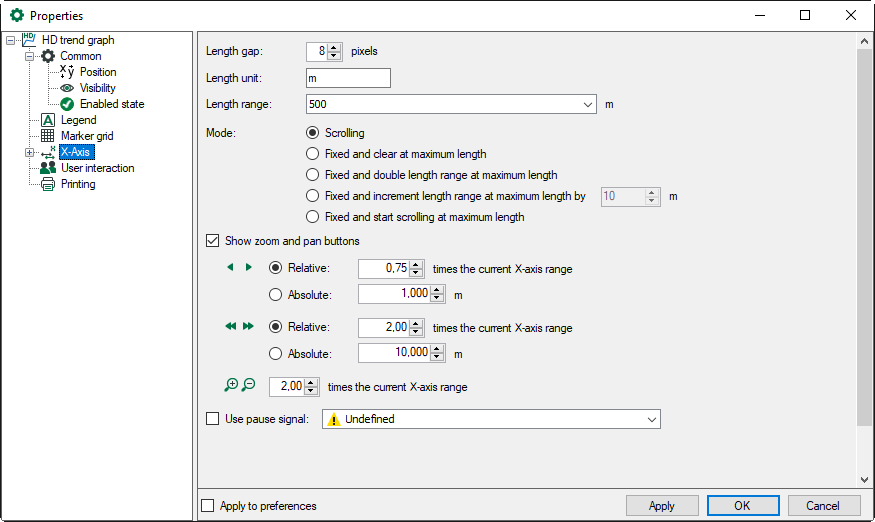
Task: Select Fixed and clear at maximum length
Action: point(313,154)
